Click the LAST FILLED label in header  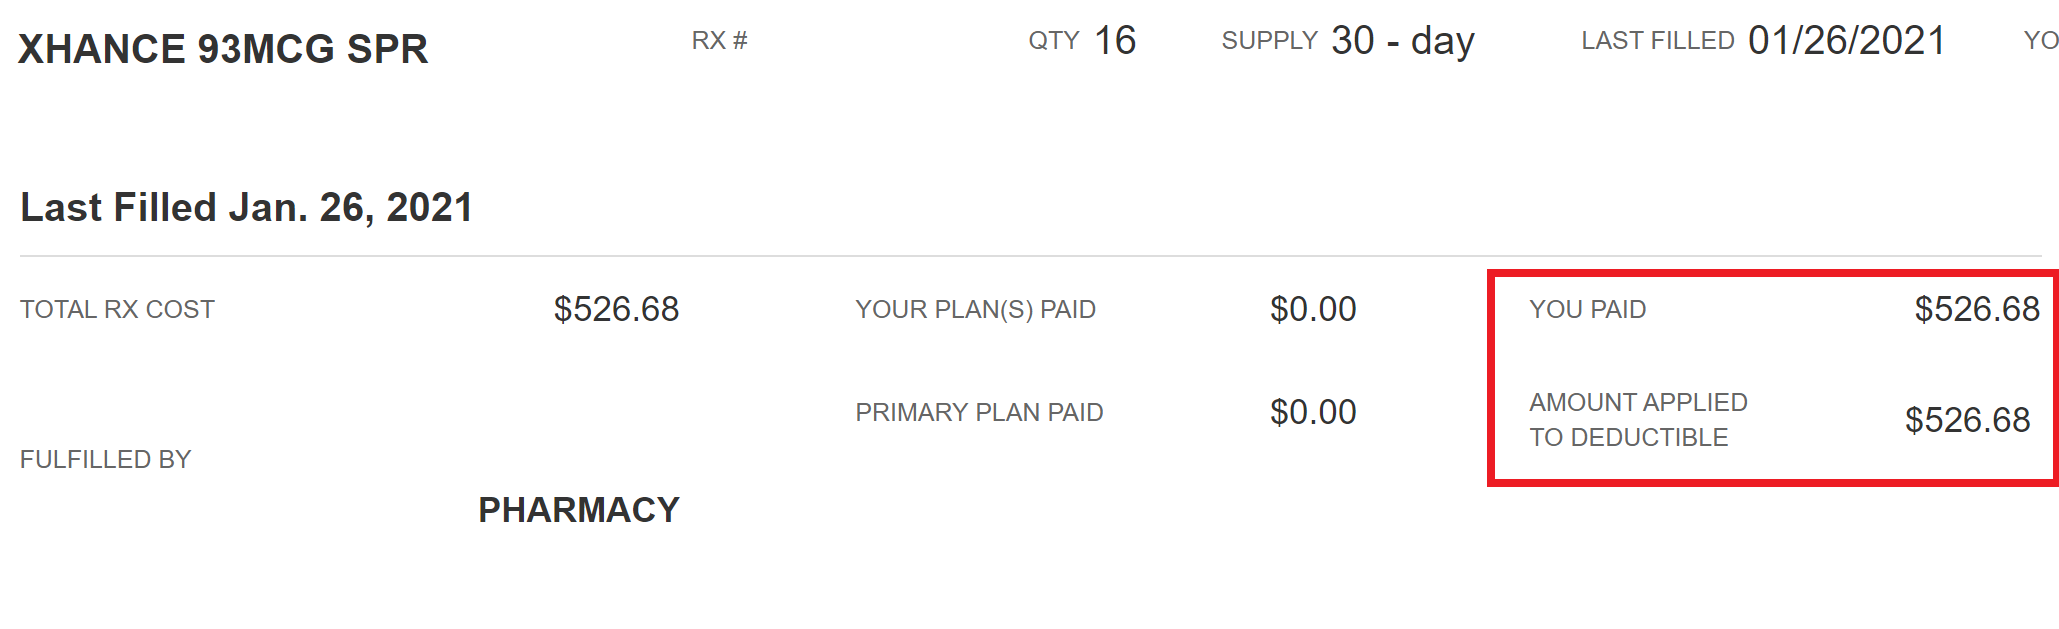tap(1658, 41)
